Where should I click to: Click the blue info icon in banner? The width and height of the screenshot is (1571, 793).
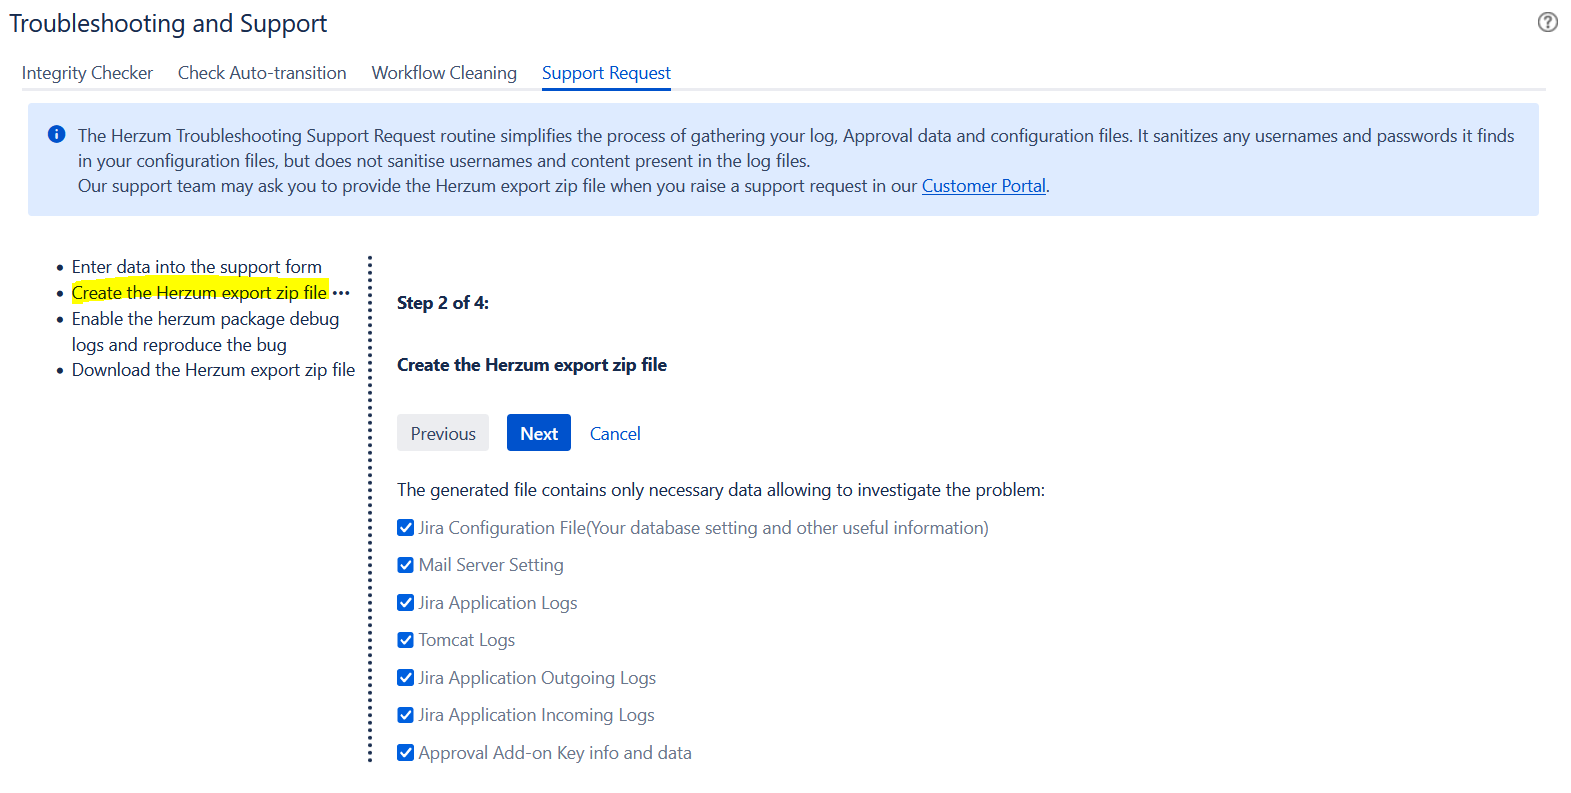57,134
